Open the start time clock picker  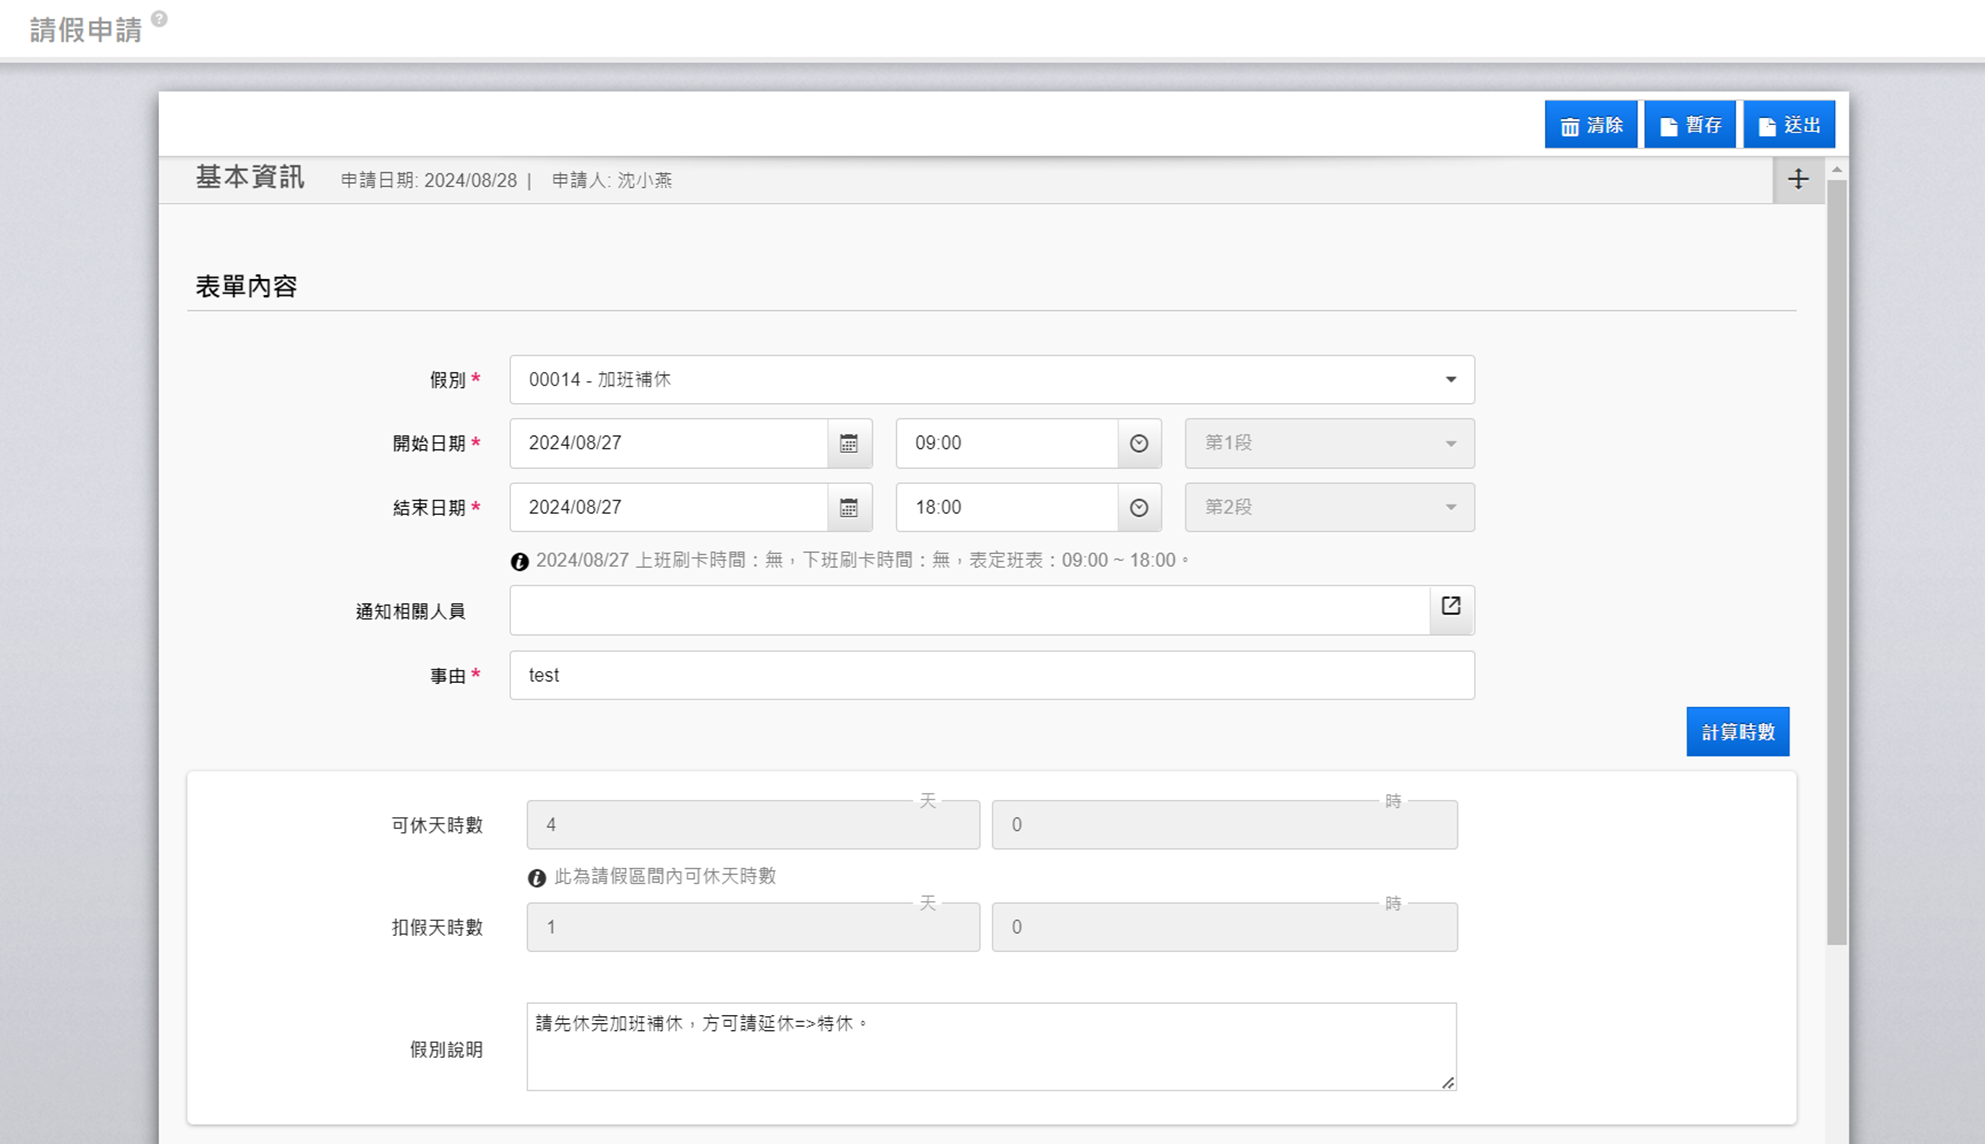(1138, 444)
